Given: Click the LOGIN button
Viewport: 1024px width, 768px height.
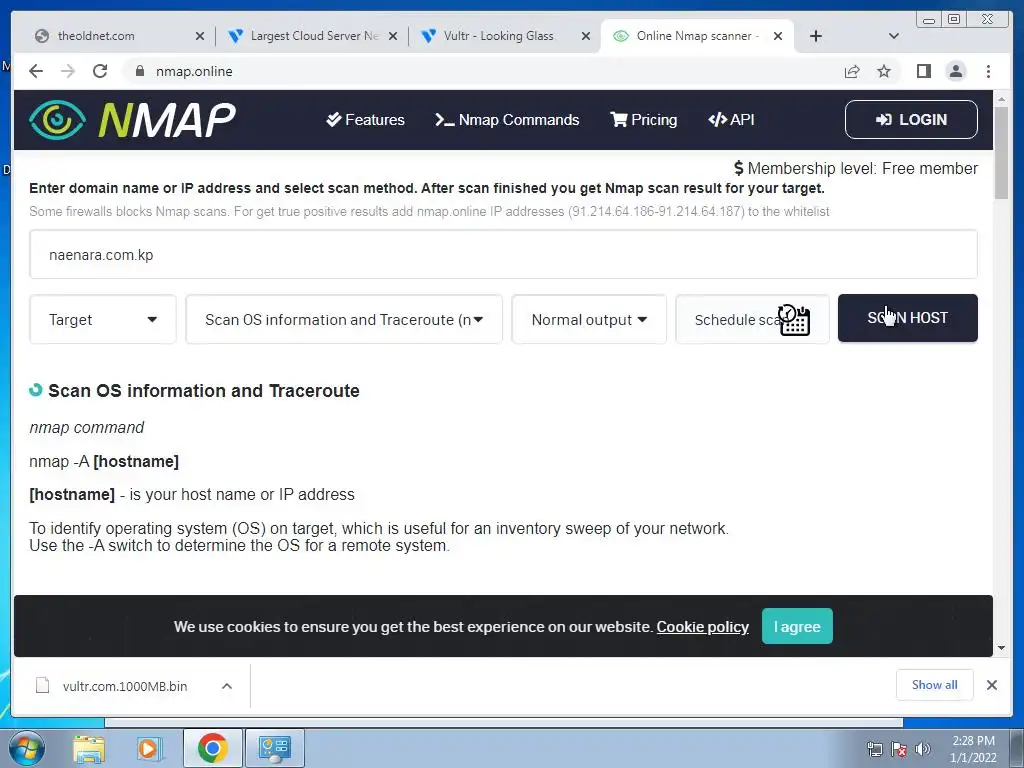Looking at the screenshot, I should (x=911, y=120).
